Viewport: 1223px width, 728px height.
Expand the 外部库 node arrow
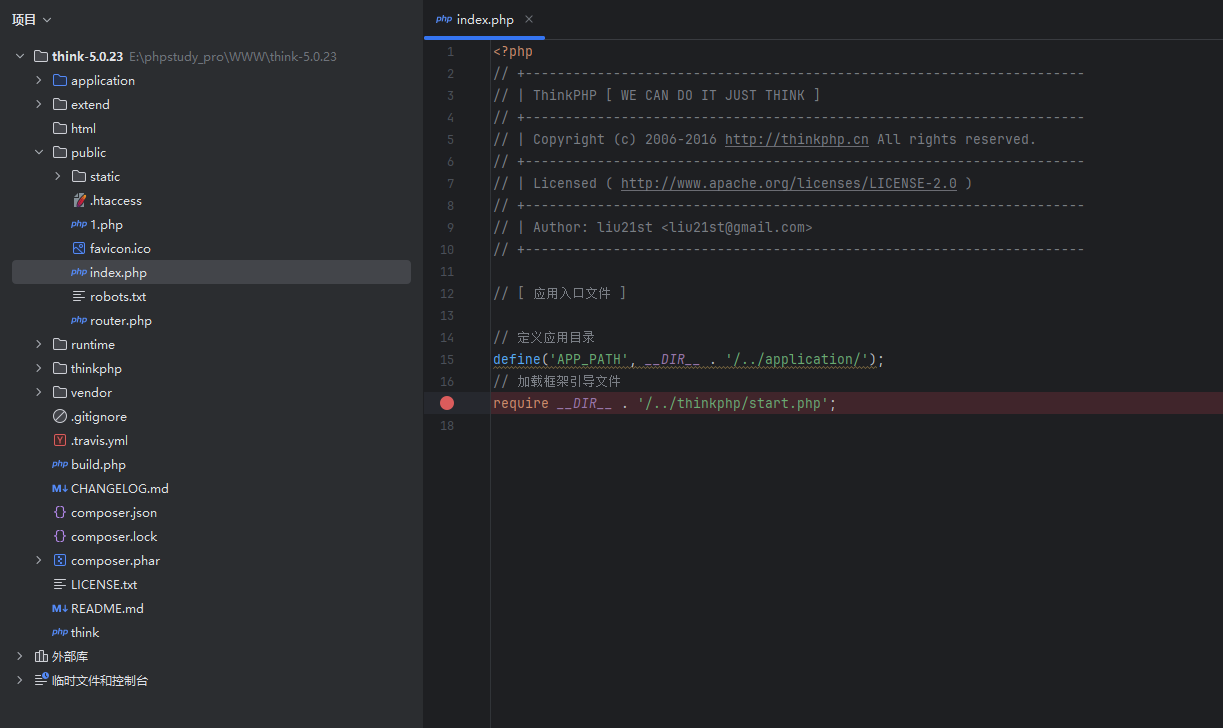pyautogui.click(x=20, y=657)
